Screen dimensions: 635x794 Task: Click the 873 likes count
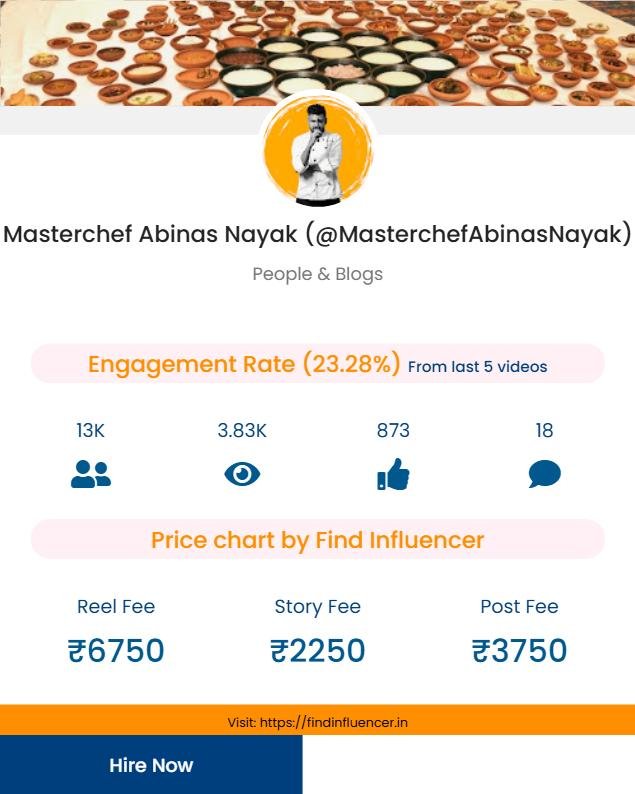(393, 430)
